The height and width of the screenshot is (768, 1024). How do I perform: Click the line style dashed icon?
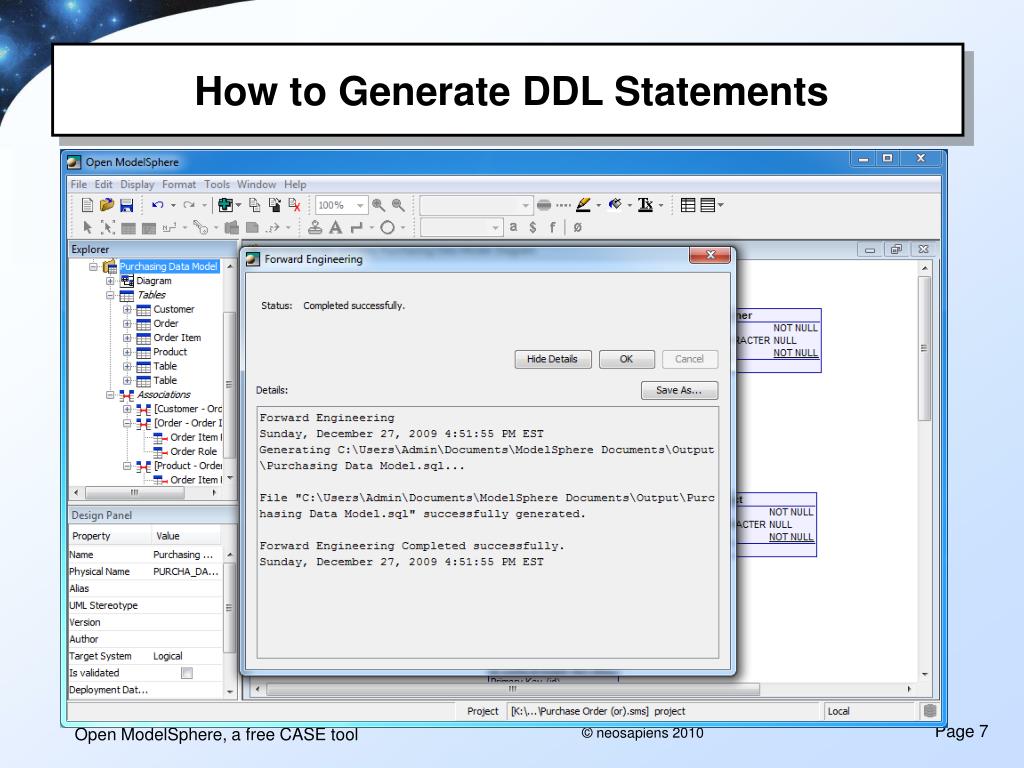coord(563,205)
